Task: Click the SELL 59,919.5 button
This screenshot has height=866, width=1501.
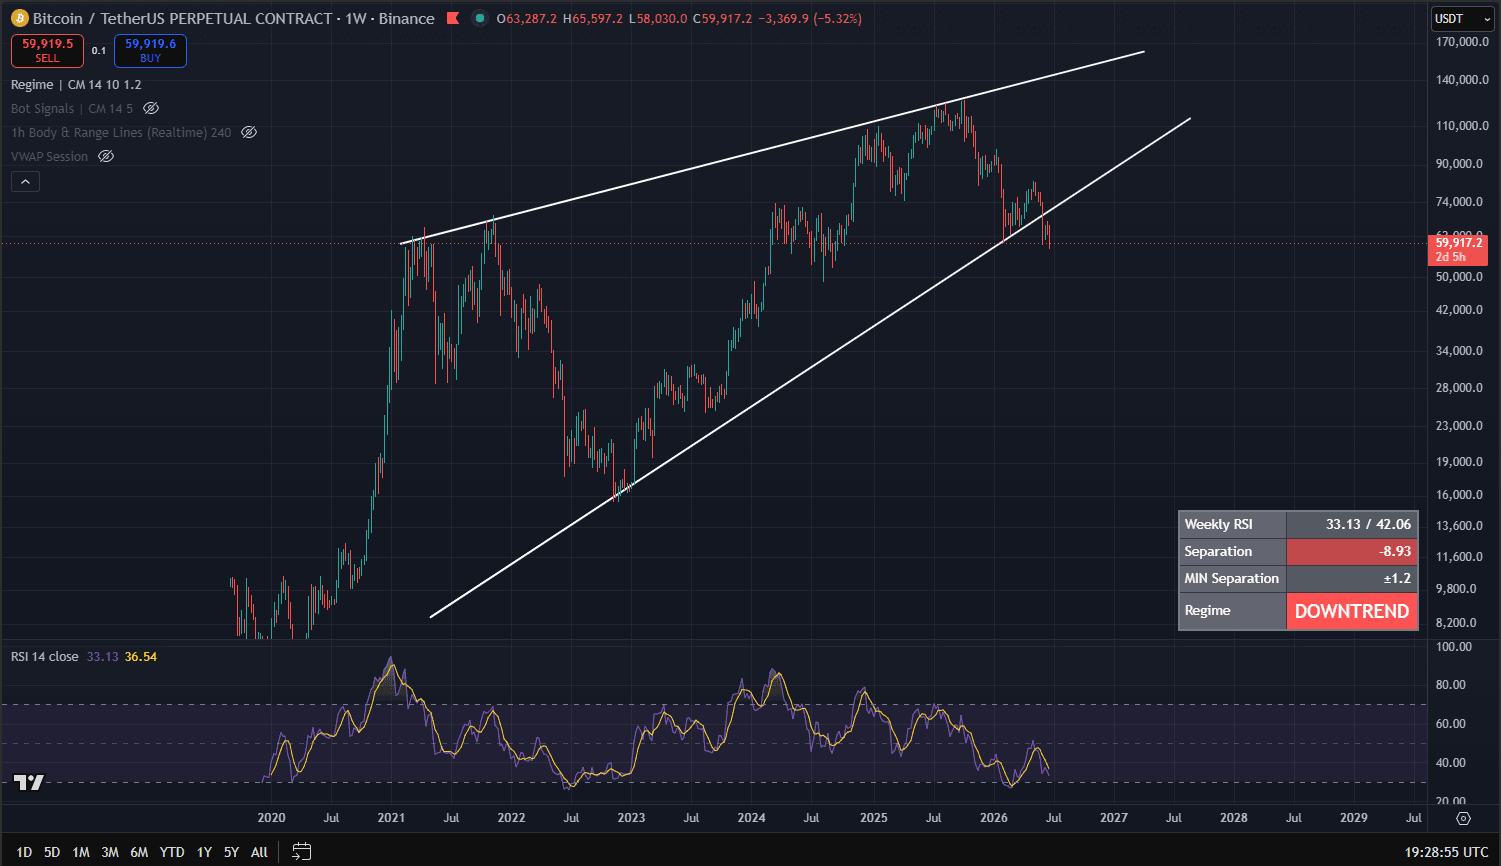Action: point(47,51)
